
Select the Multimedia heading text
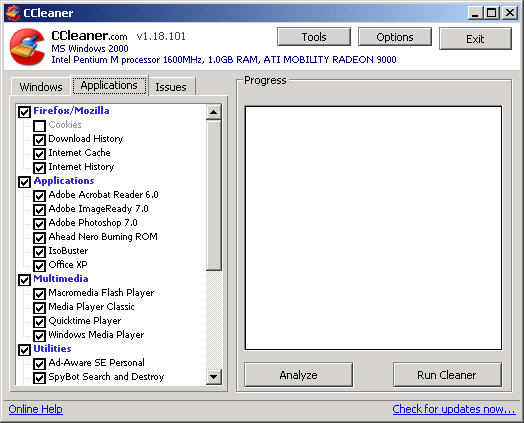point(61,279)
